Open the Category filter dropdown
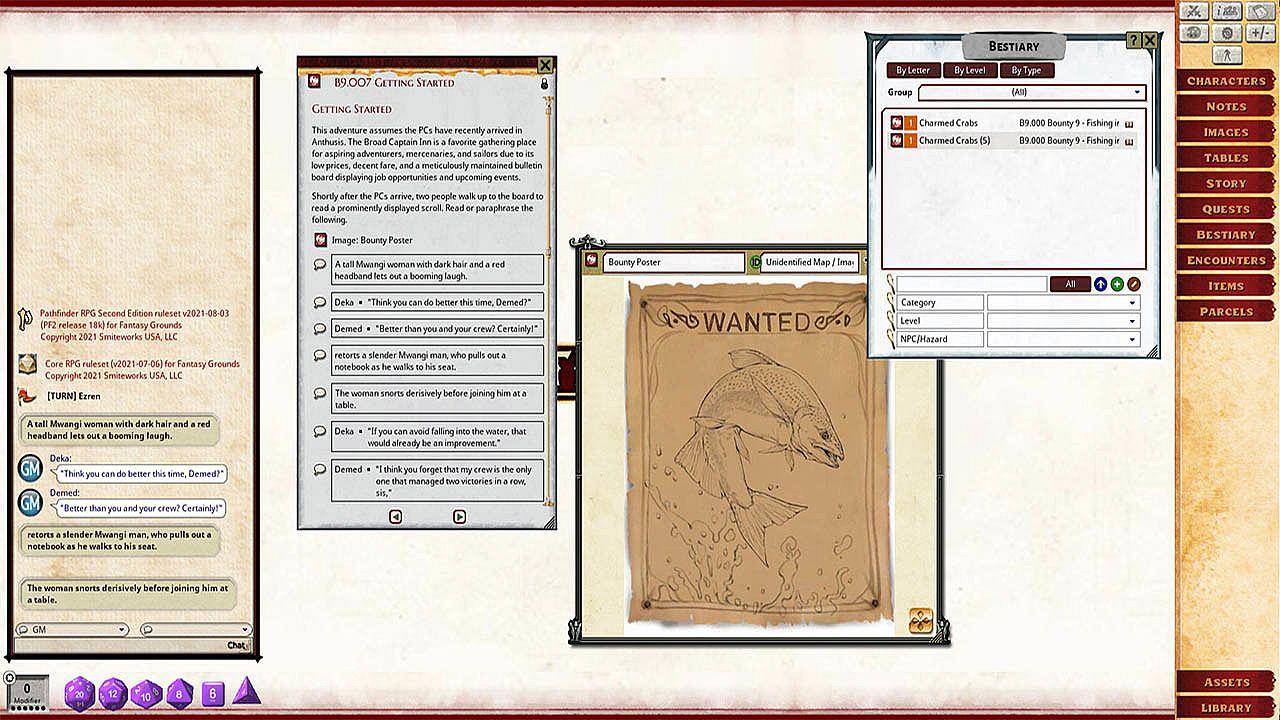The width and height of the screenshot is (1280, 720). [1063, 302]
